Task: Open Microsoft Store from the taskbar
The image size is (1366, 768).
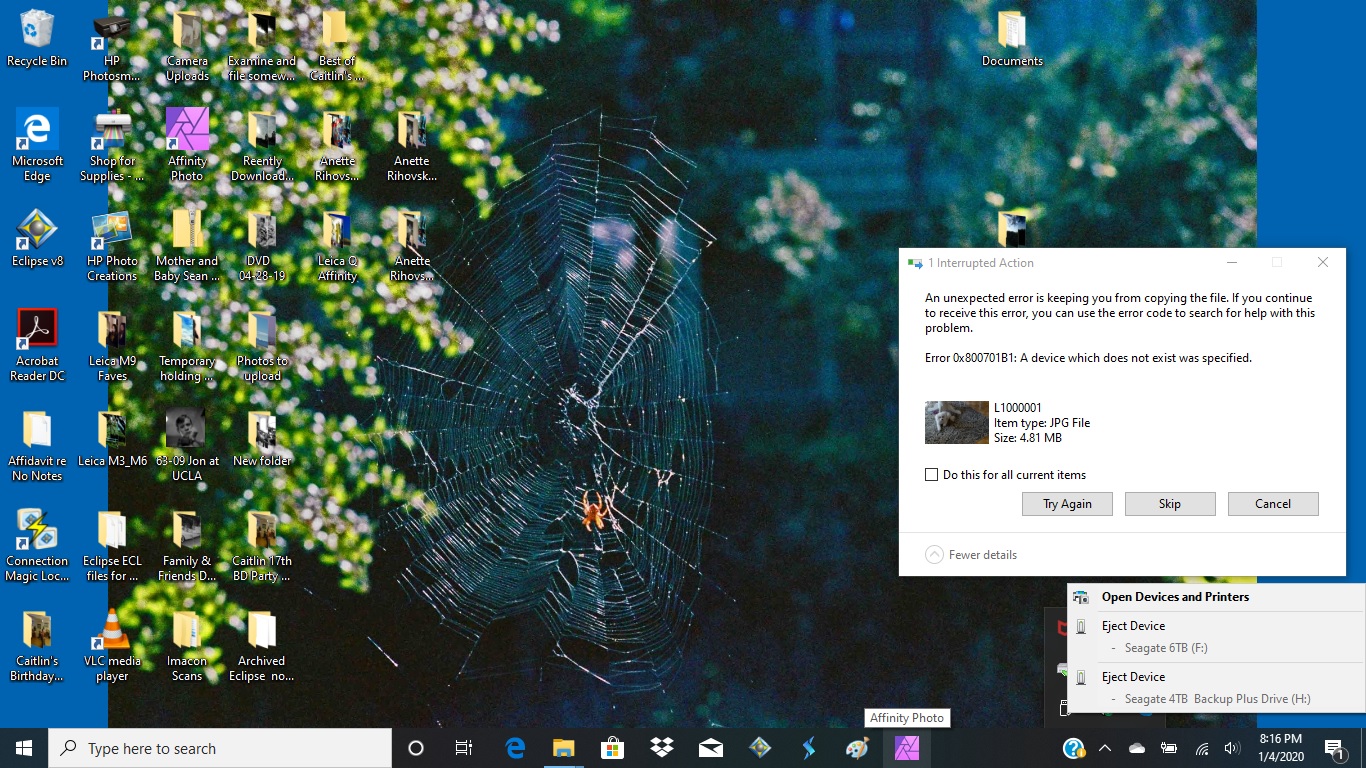Action: 612,748
